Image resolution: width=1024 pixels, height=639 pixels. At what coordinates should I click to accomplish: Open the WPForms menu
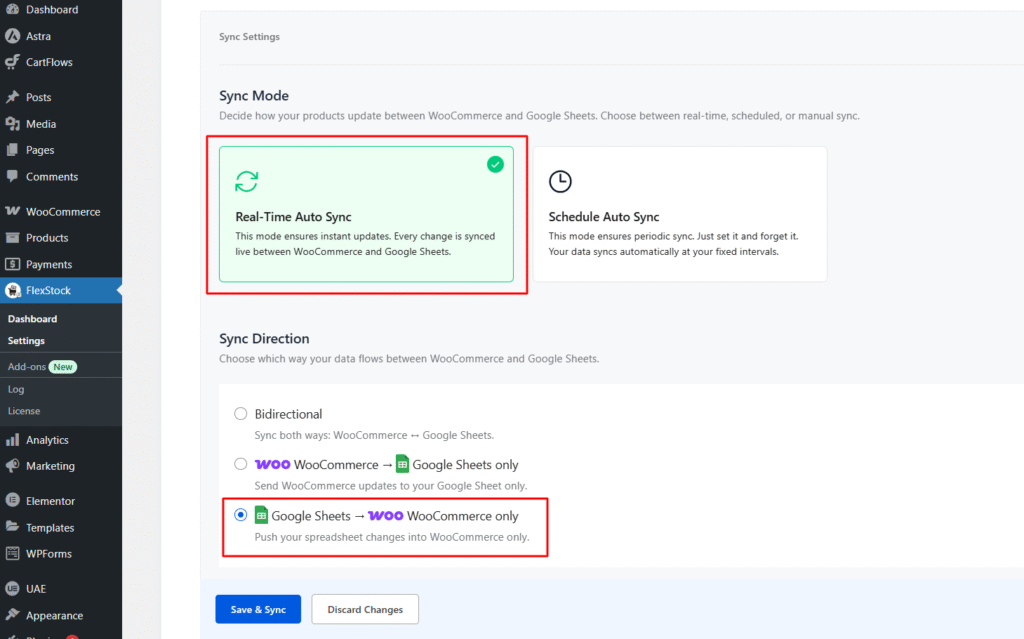point(61,553)
